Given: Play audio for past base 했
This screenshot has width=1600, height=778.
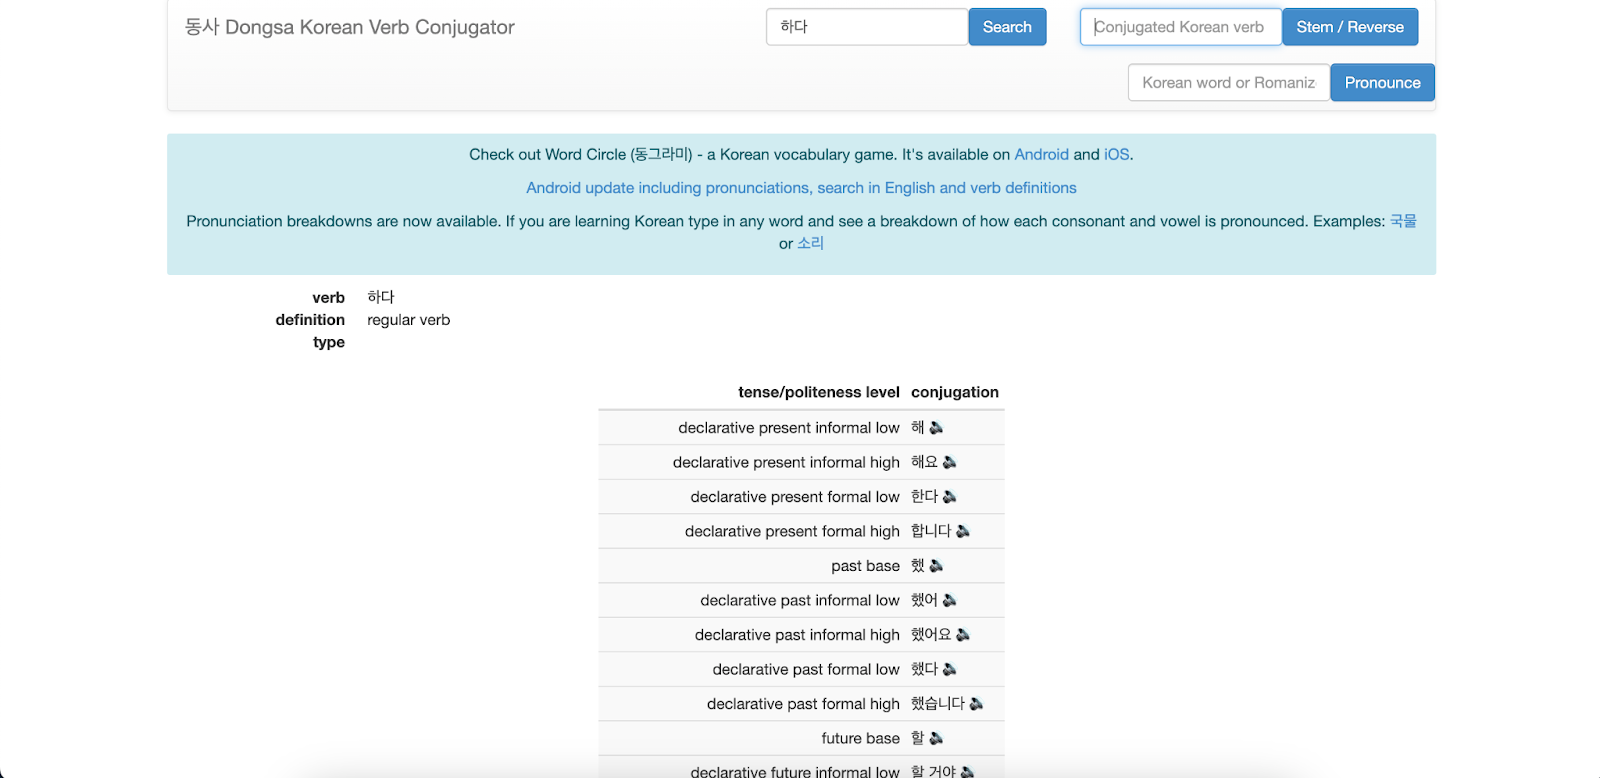Looking at the screenshot, I should [936, 566].
